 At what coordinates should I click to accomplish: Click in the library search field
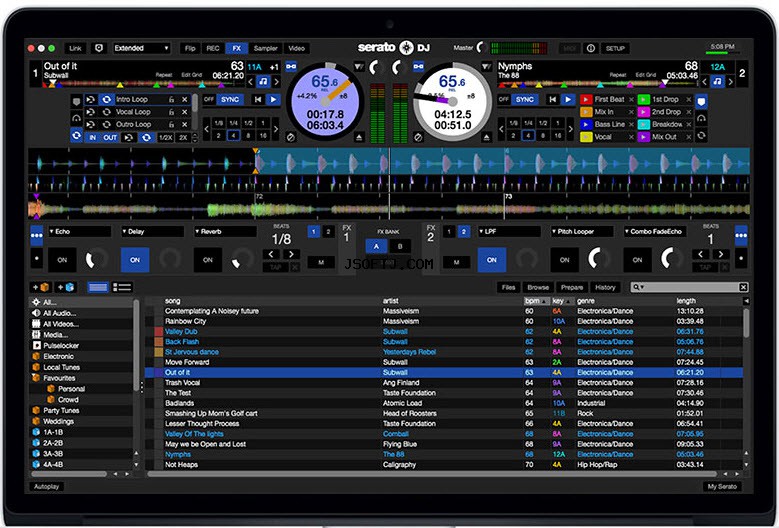[689, 287]
